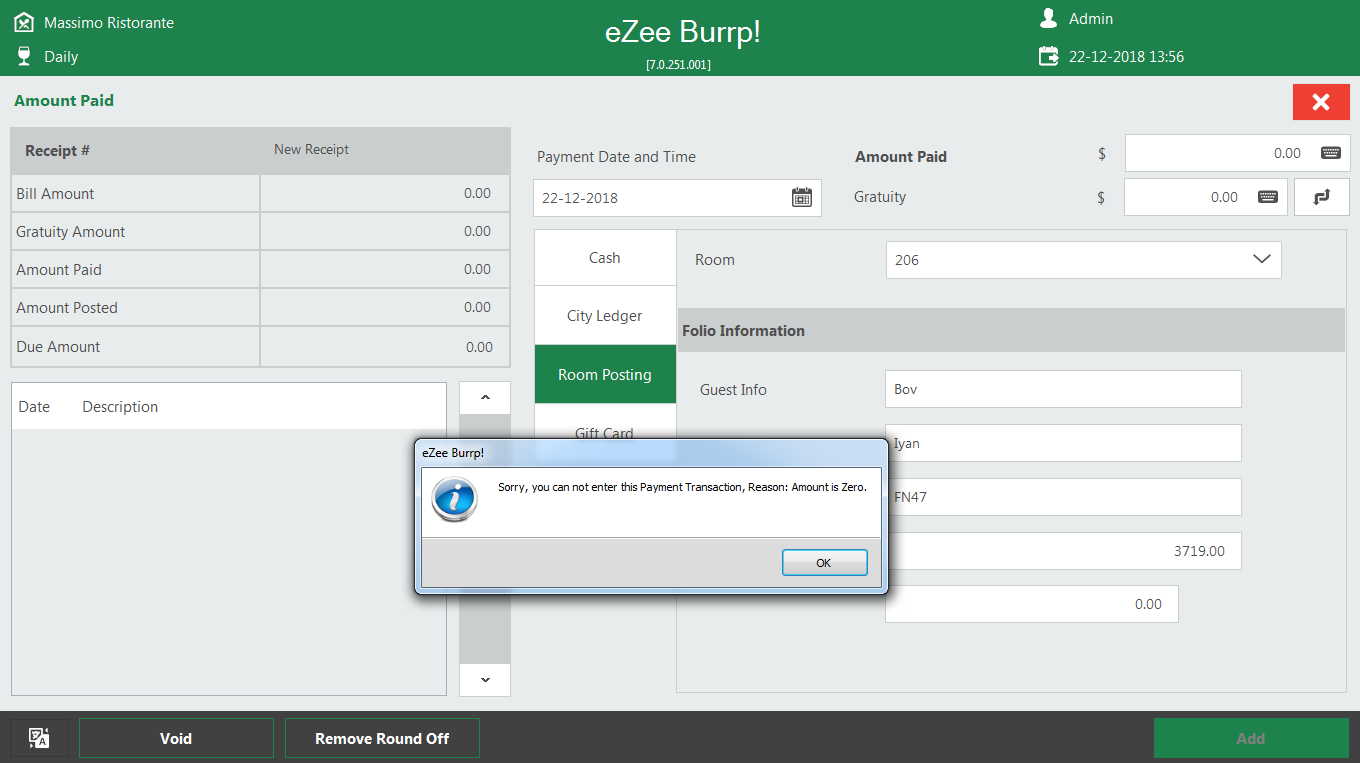Click the restaurant icon beside Massimo Ristorante
This screenshot has height=763, width=1360.
pos(24,22)
